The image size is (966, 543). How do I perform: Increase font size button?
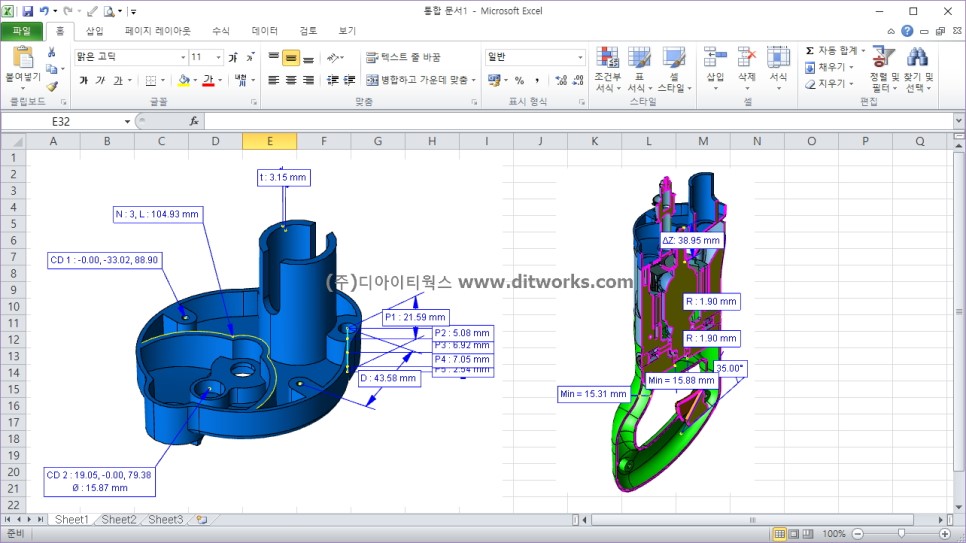pos(233,57)
